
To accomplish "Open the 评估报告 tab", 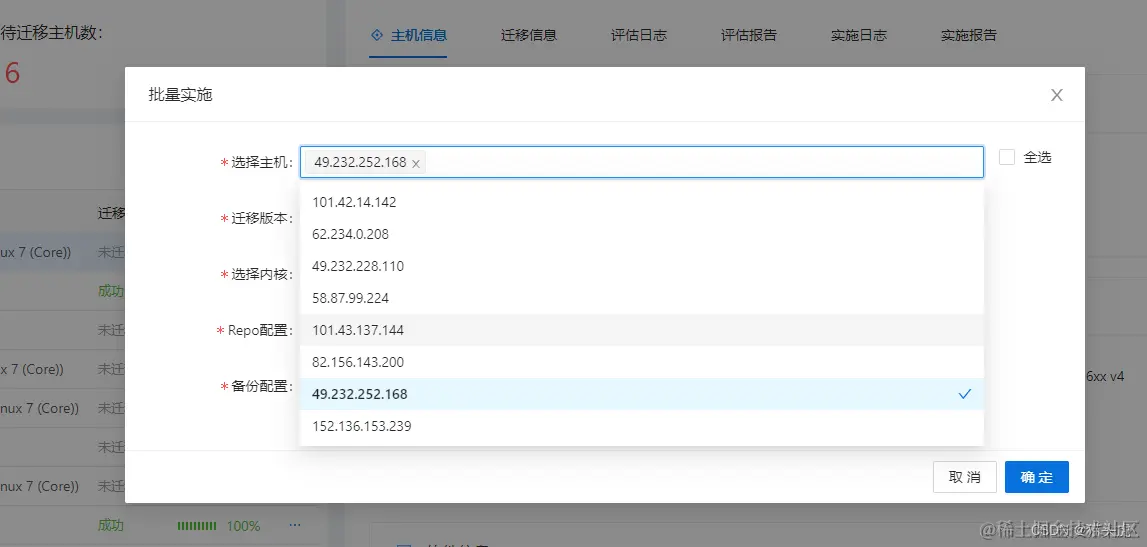I will coord(748,35).
